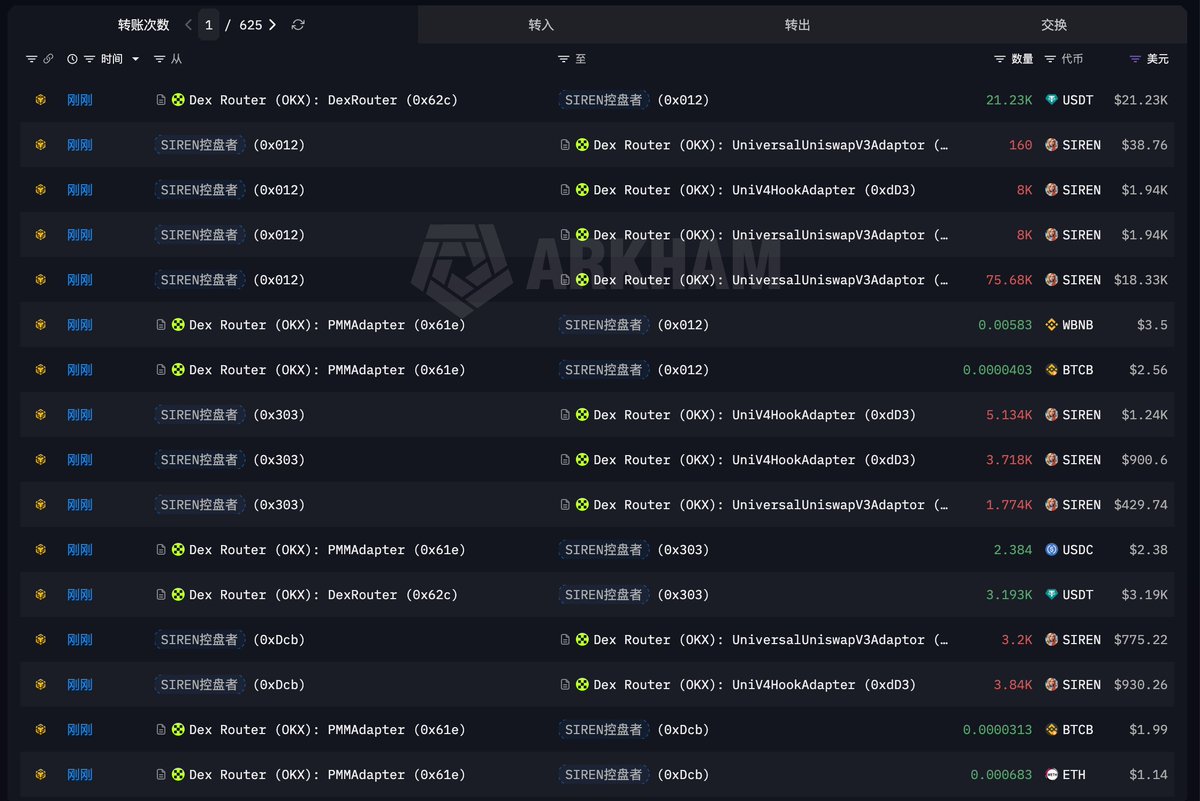Viewport: 1200px width, 801px height.
Task: Open UniversalUniswapV3Adaptor recipient on 75.68K row
Action: pos(771,280)
